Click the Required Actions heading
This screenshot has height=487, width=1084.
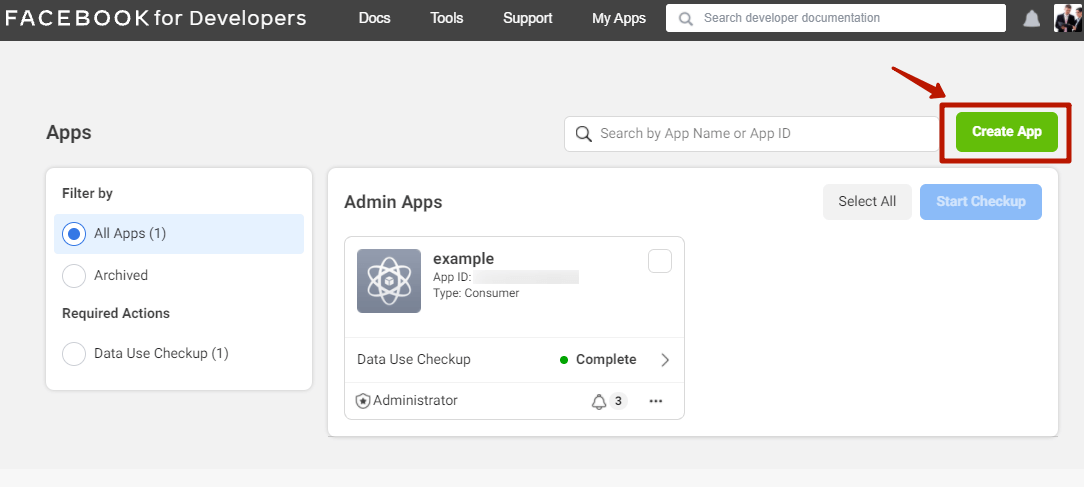click(115, 313)
